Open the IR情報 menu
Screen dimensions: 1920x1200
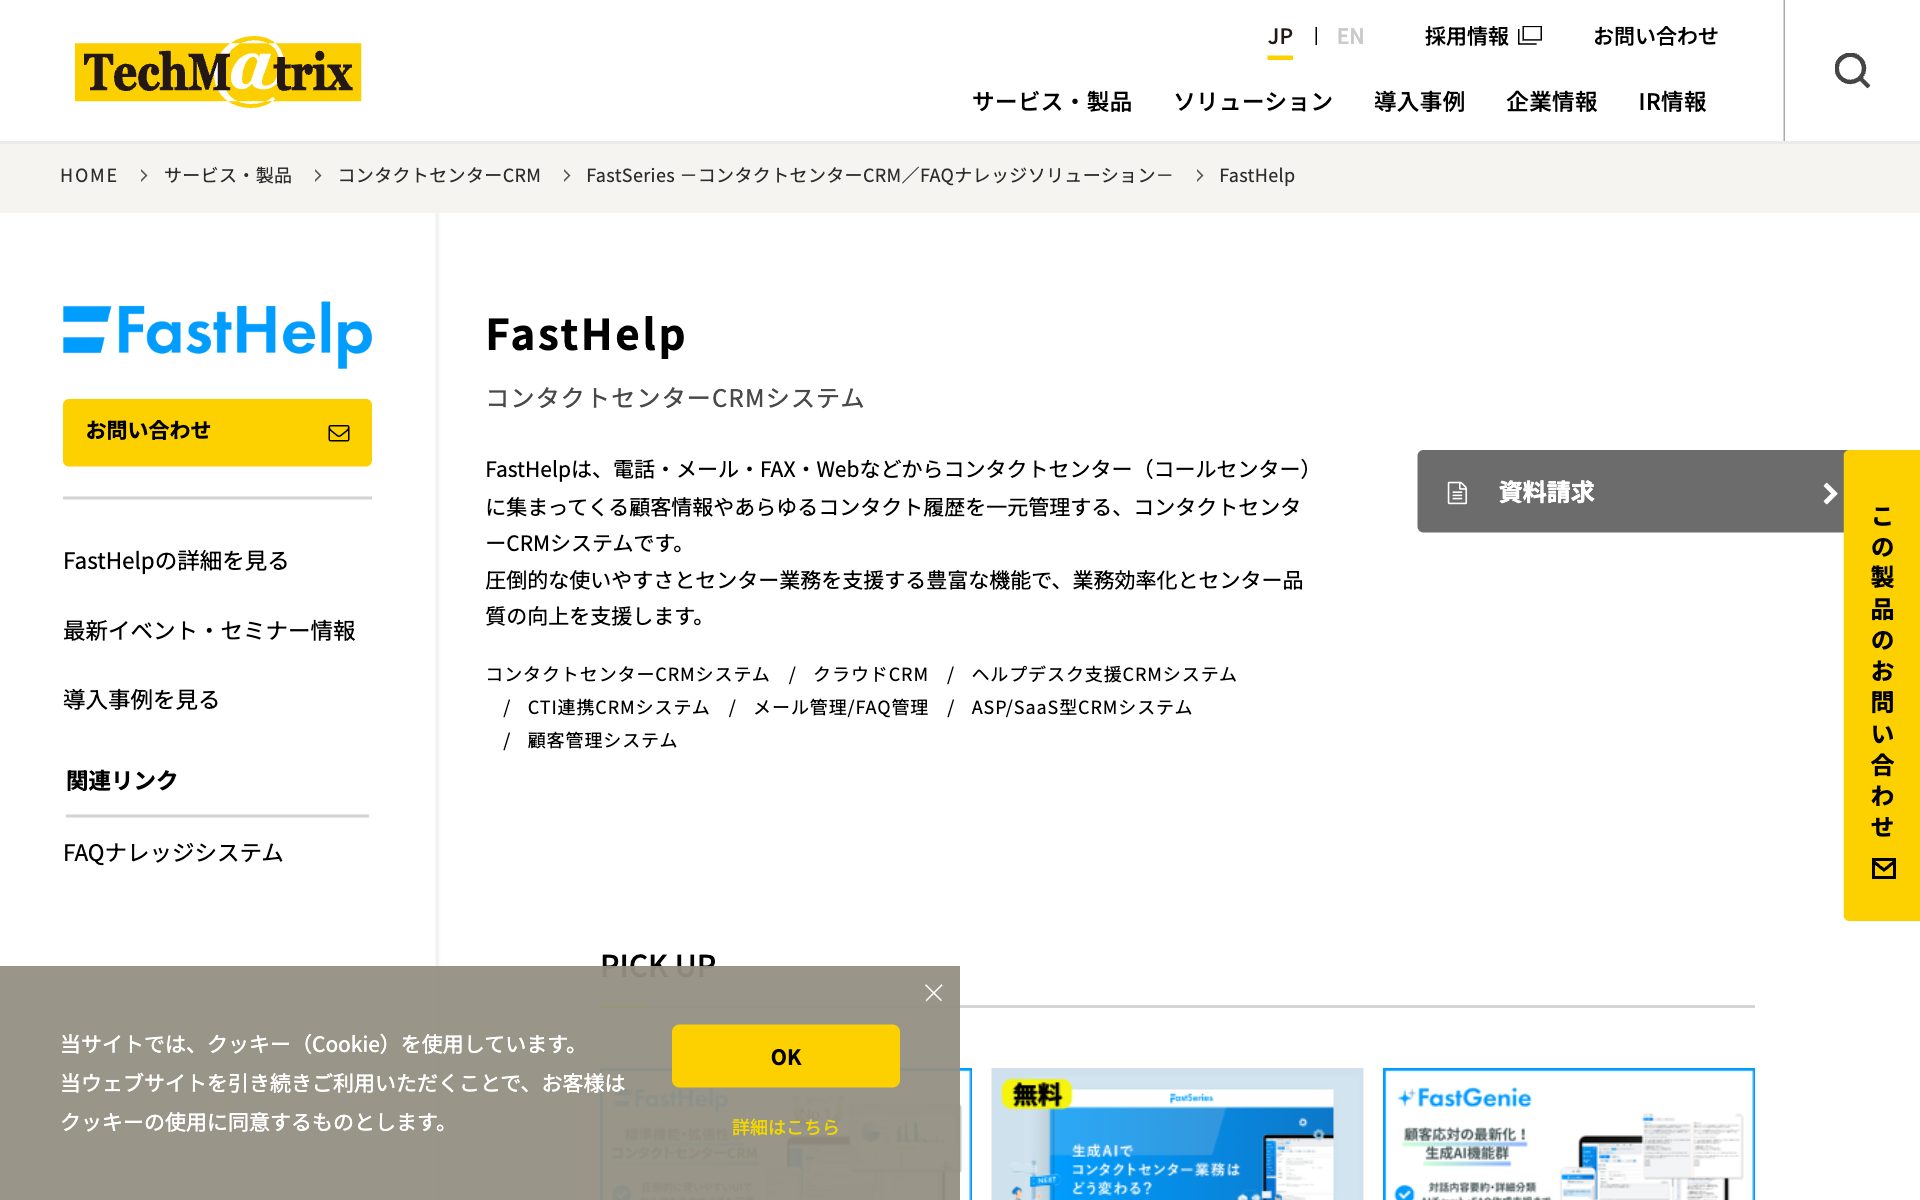coord(1672,101)
